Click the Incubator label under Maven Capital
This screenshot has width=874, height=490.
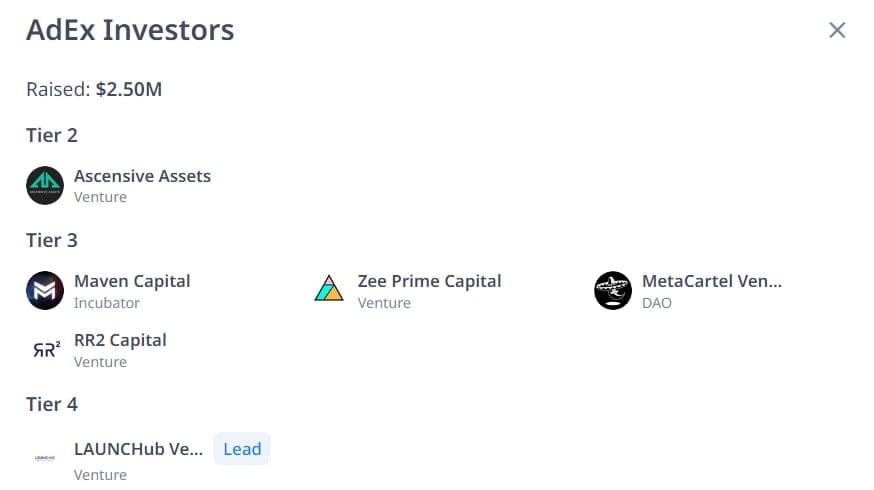(107, 303)
